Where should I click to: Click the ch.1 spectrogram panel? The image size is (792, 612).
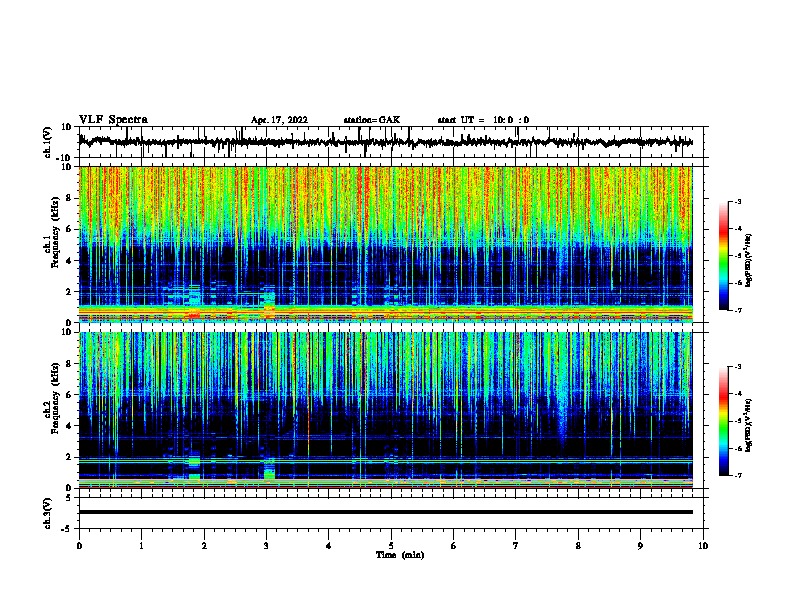385,244
